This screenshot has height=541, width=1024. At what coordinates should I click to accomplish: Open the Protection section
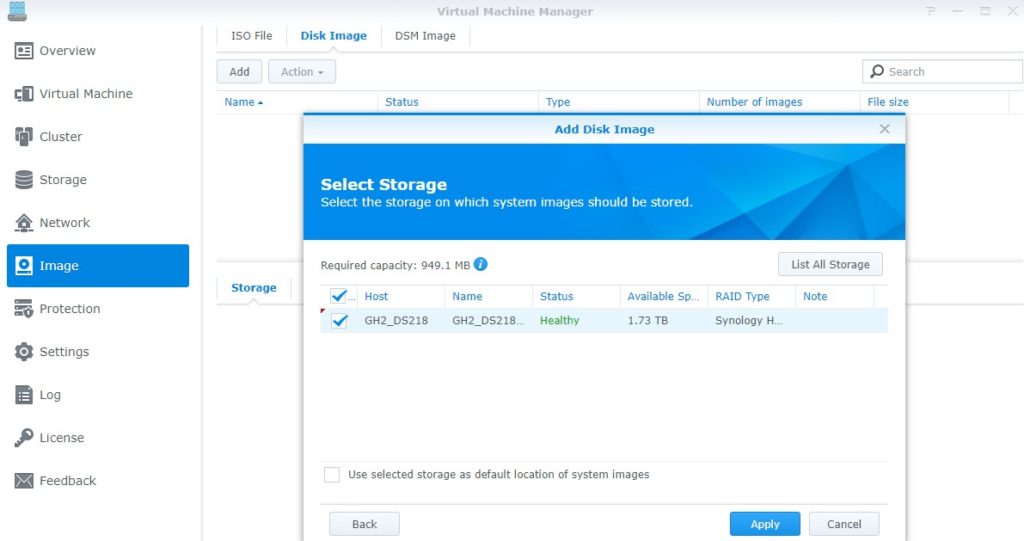click(70, 308)
